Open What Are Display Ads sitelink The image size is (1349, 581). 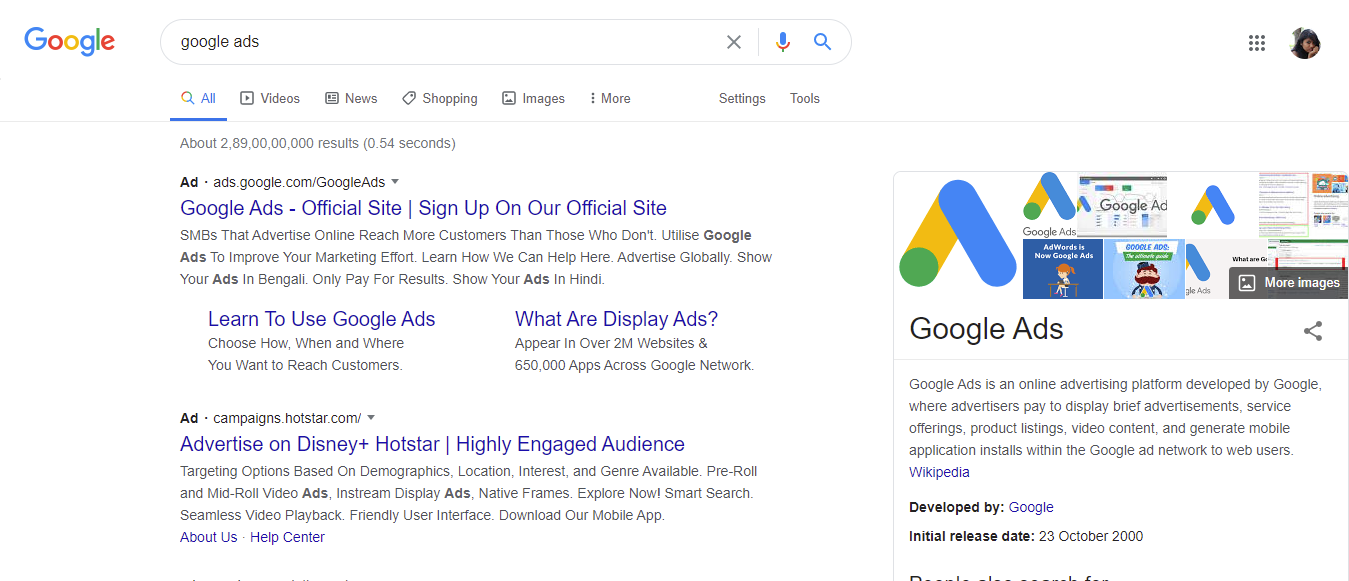(616, 319)
